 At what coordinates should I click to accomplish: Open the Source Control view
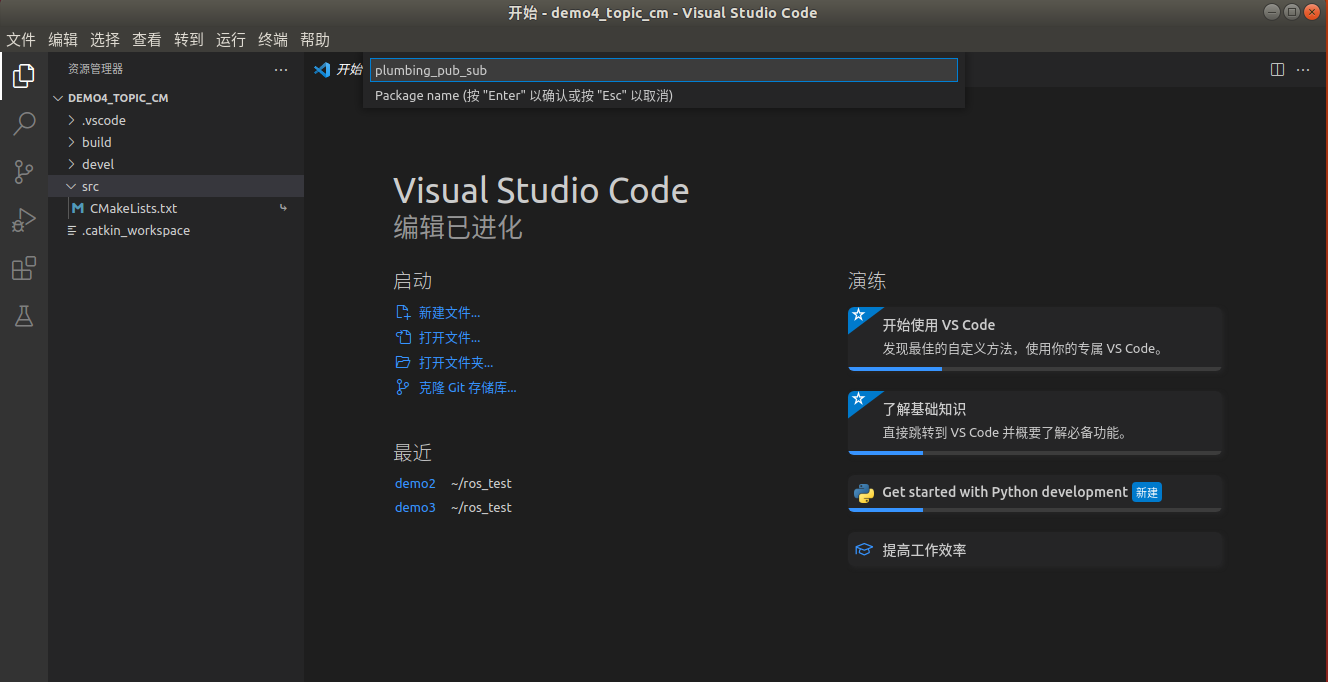(24, 172)
